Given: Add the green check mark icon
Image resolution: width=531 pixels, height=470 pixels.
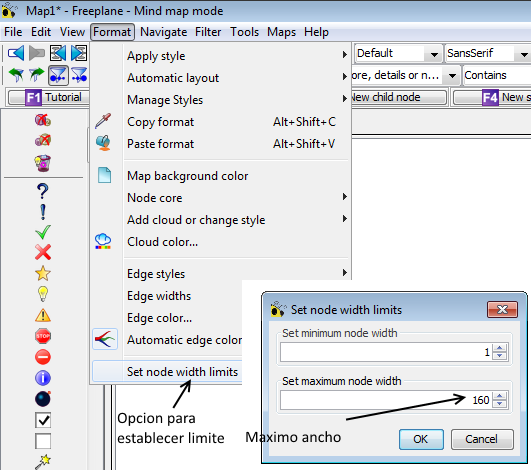Looking at the screenshot, I should (43, 232).
